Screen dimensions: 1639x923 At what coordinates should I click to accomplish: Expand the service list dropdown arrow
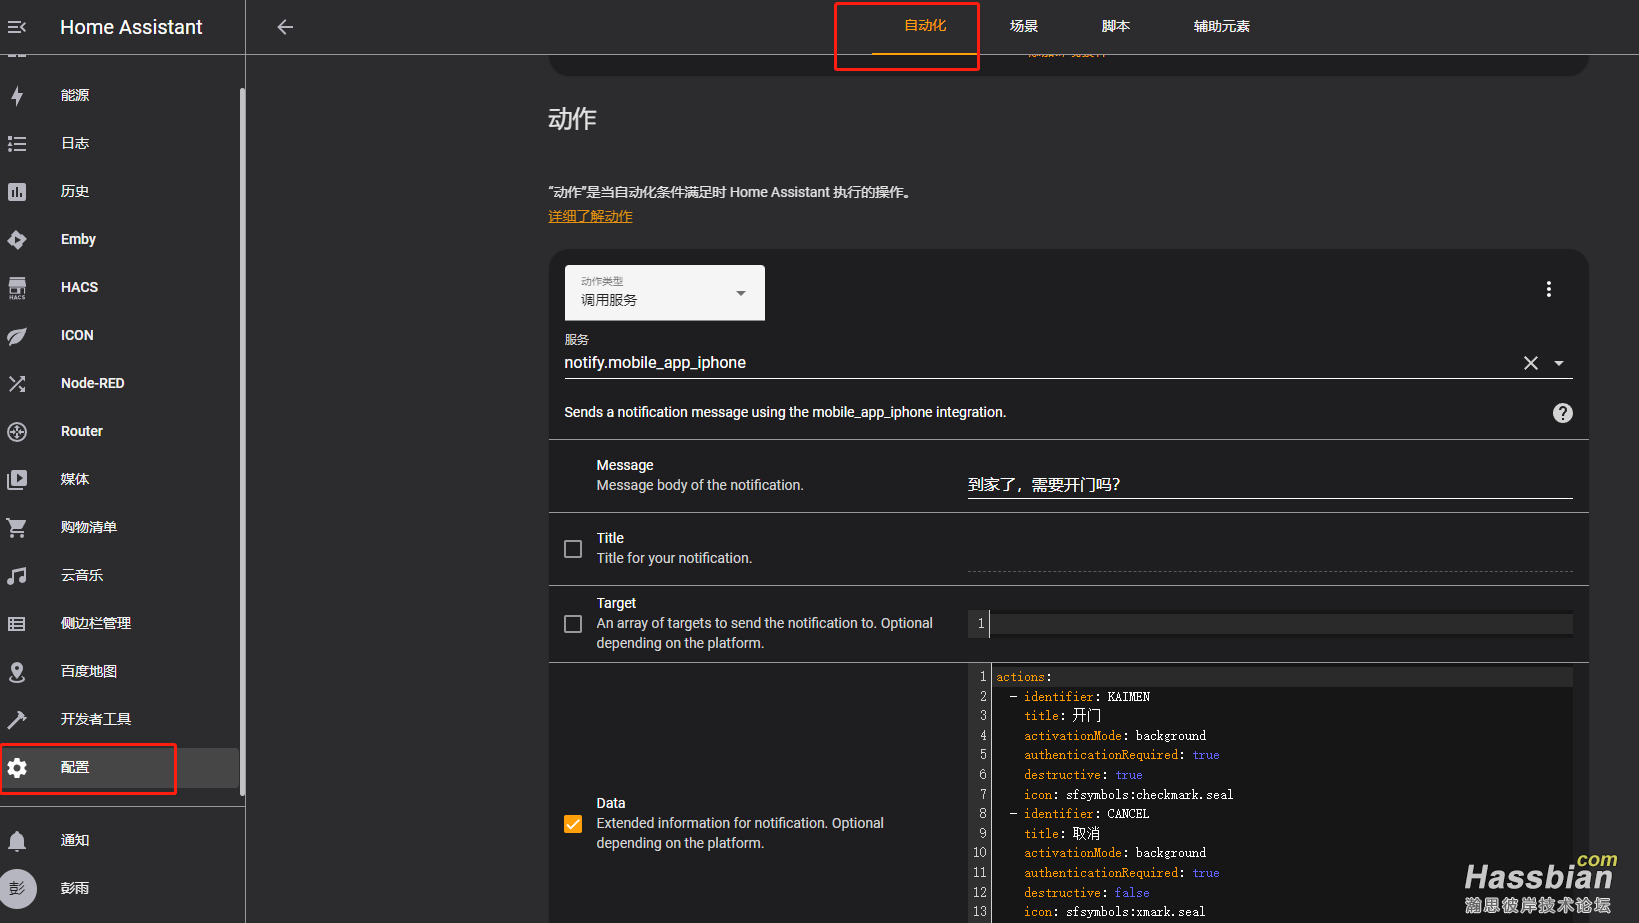pyautogui.click(x=1559, y=363)
